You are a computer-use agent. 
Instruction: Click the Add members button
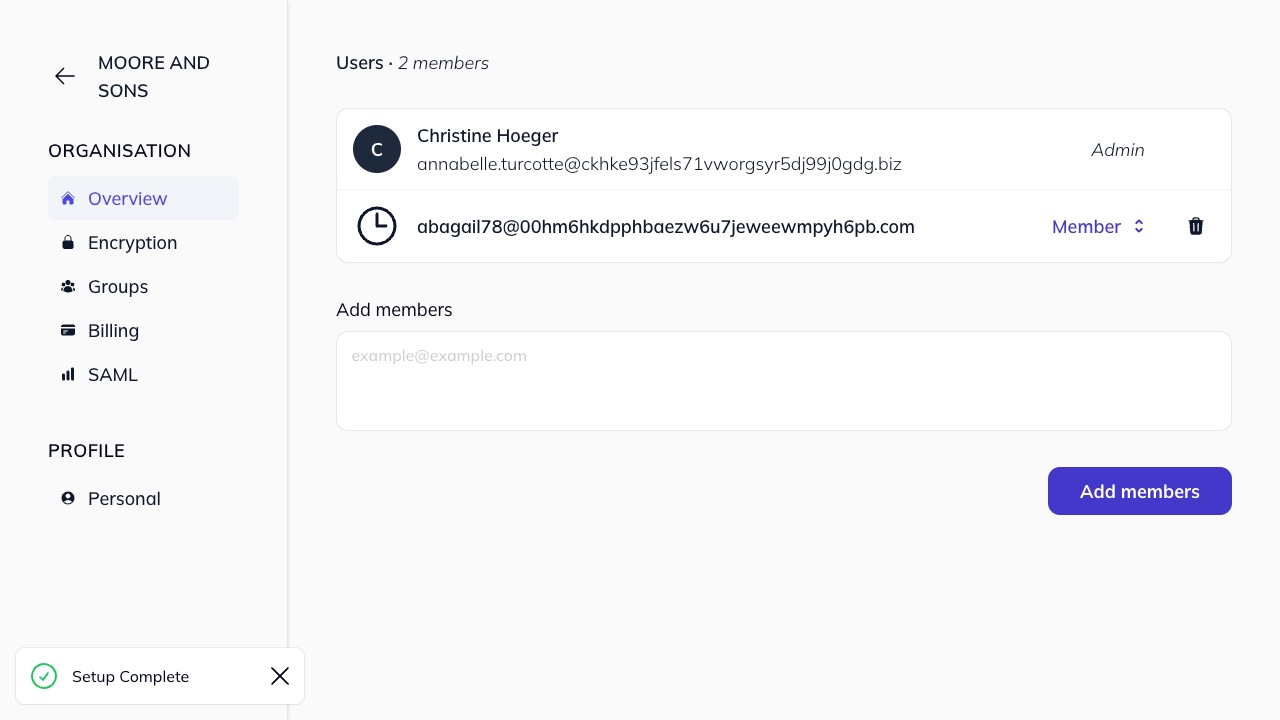click(x=1139, y=491)
